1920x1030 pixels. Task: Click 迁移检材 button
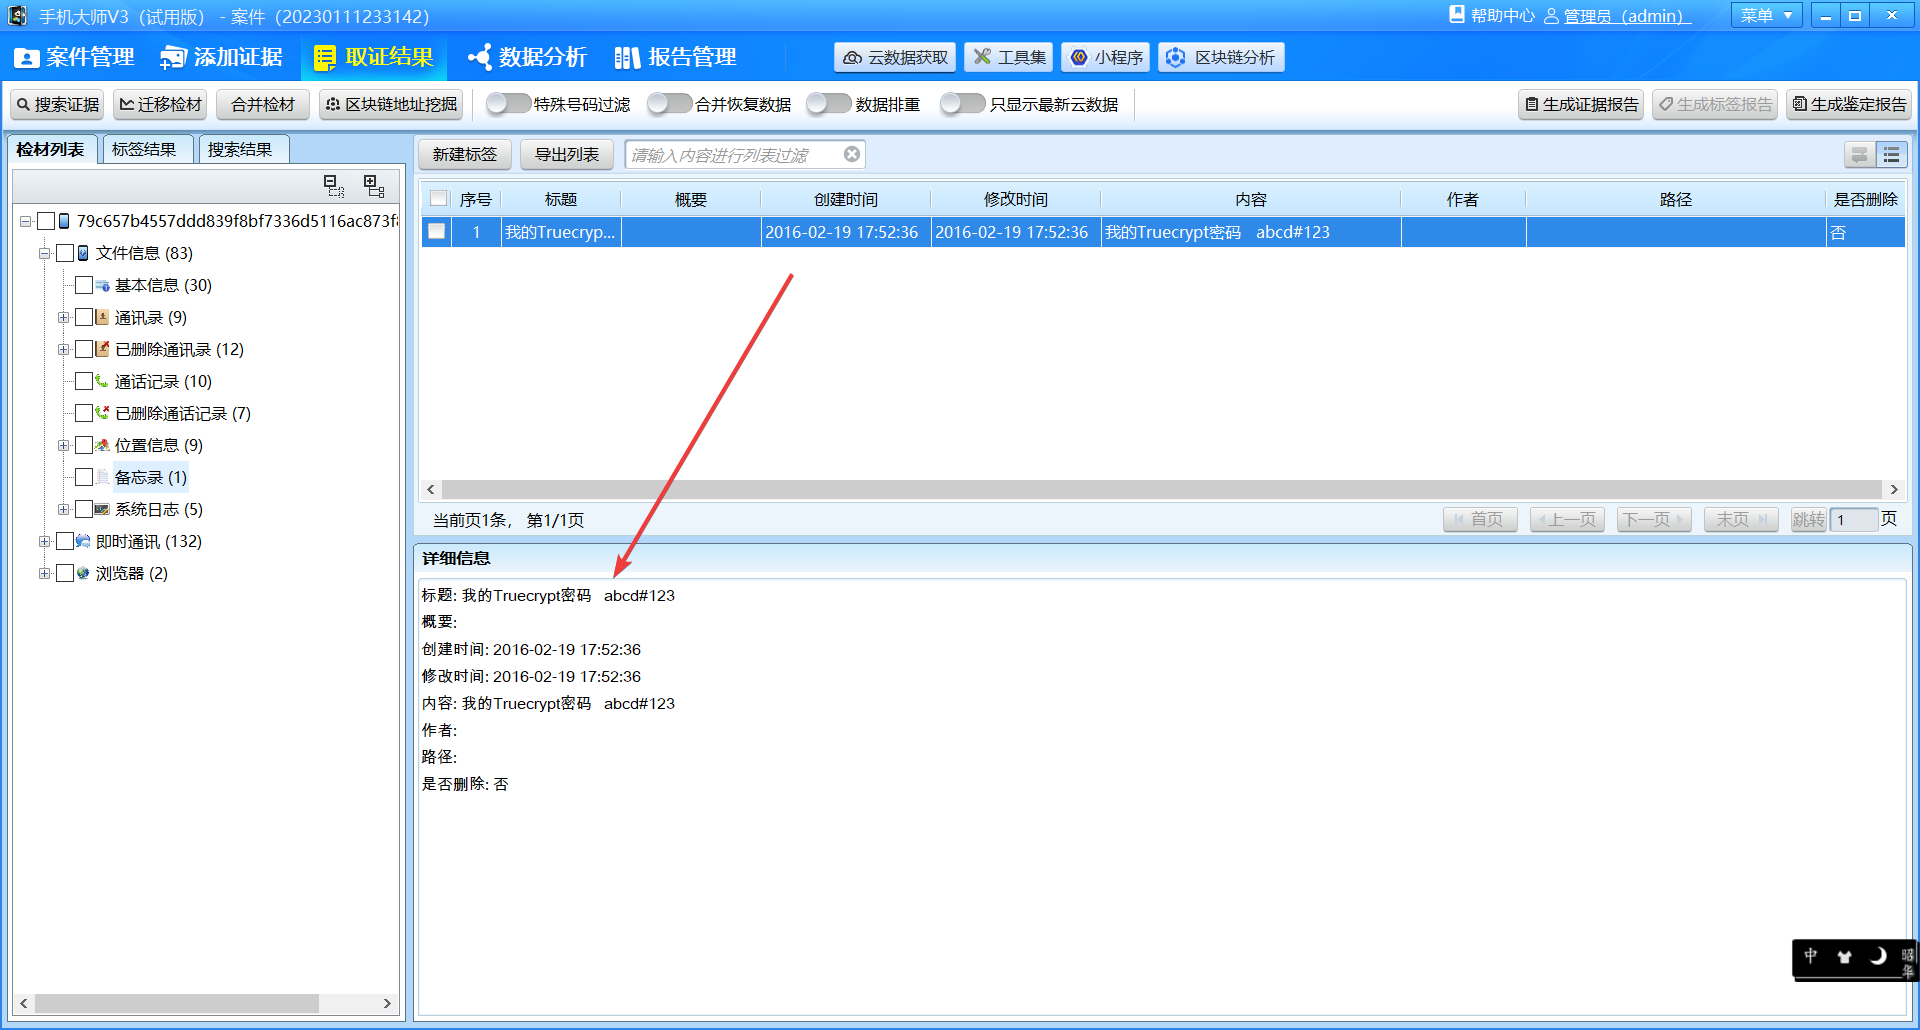[160, 104]
